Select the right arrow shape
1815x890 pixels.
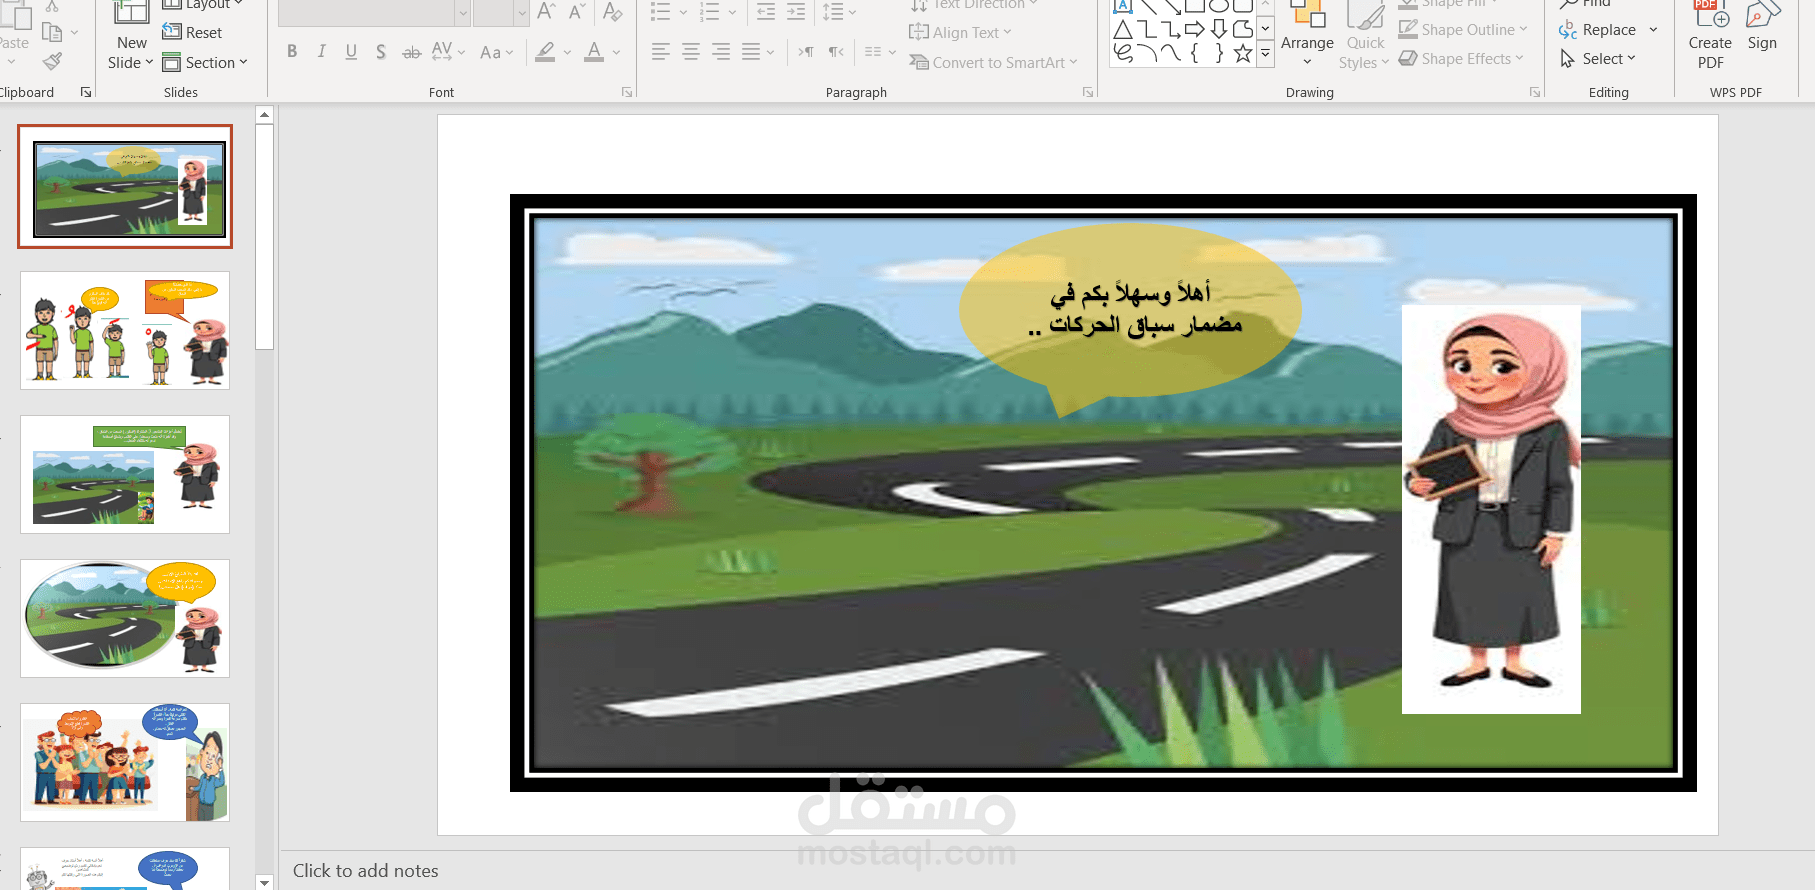[1195, 30]
